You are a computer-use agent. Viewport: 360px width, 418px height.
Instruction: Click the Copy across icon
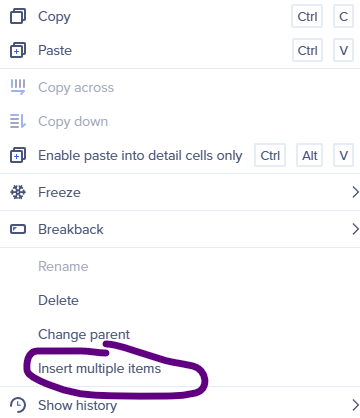[18, 87]
